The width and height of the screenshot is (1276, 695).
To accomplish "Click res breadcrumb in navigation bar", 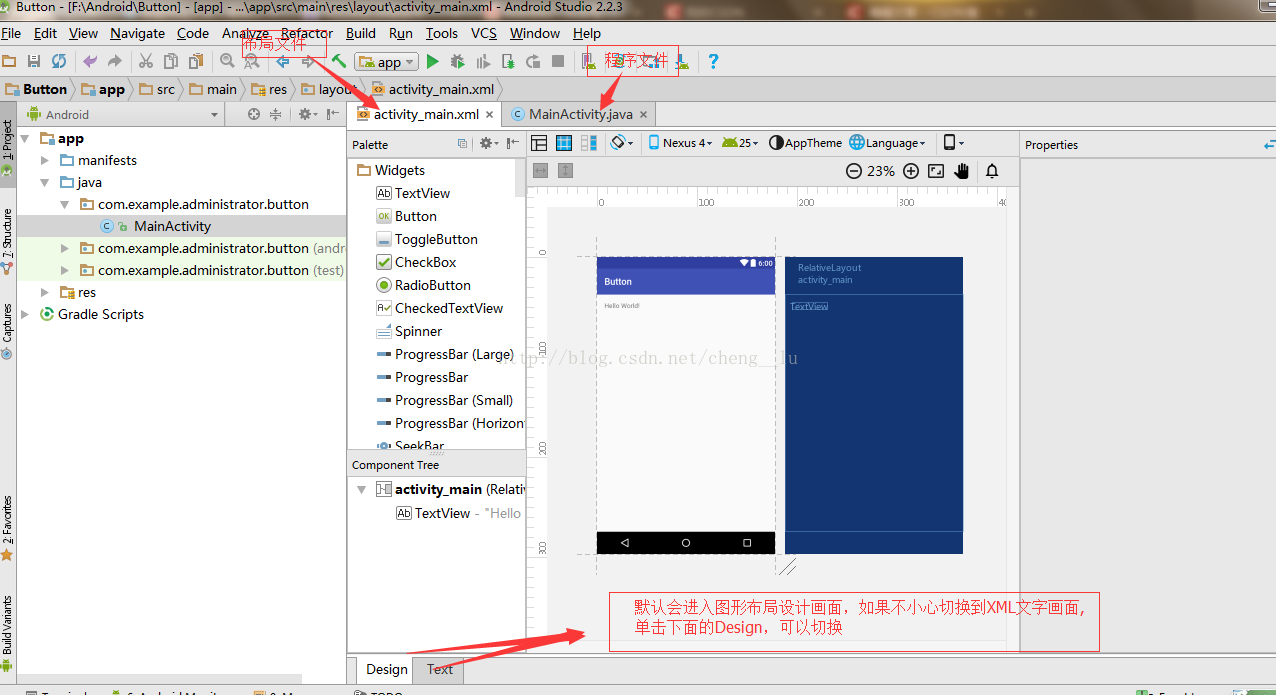I will point(269,89).
